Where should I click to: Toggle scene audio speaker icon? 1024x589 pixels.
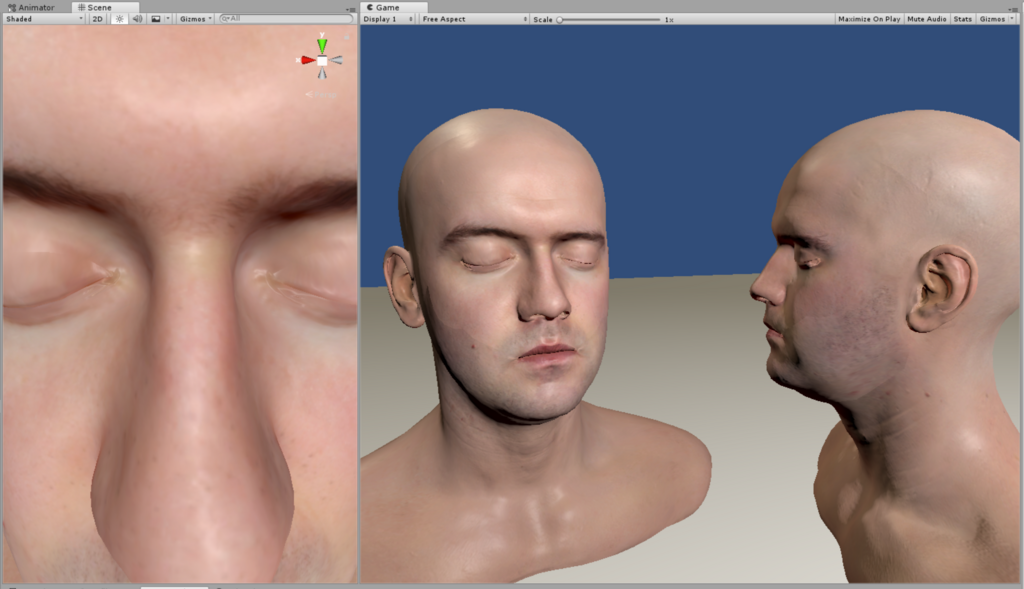tap(137, 19)
